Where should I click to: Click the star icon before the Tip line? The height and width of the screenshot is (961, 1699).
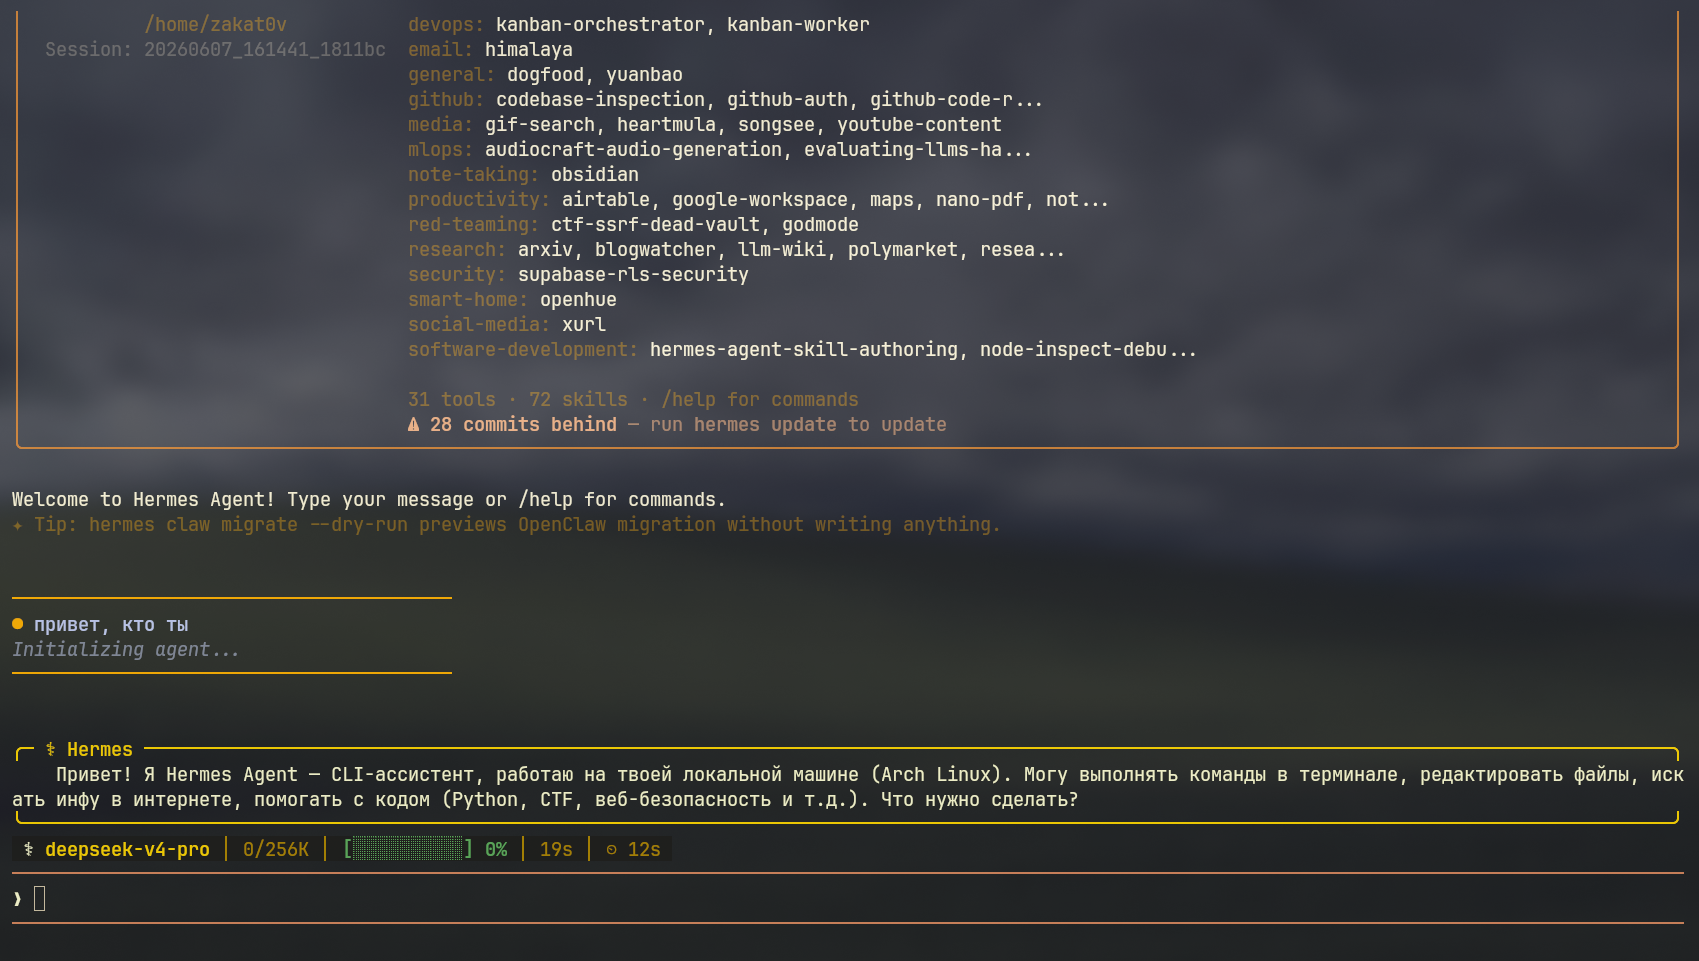(x=17, y=525)
